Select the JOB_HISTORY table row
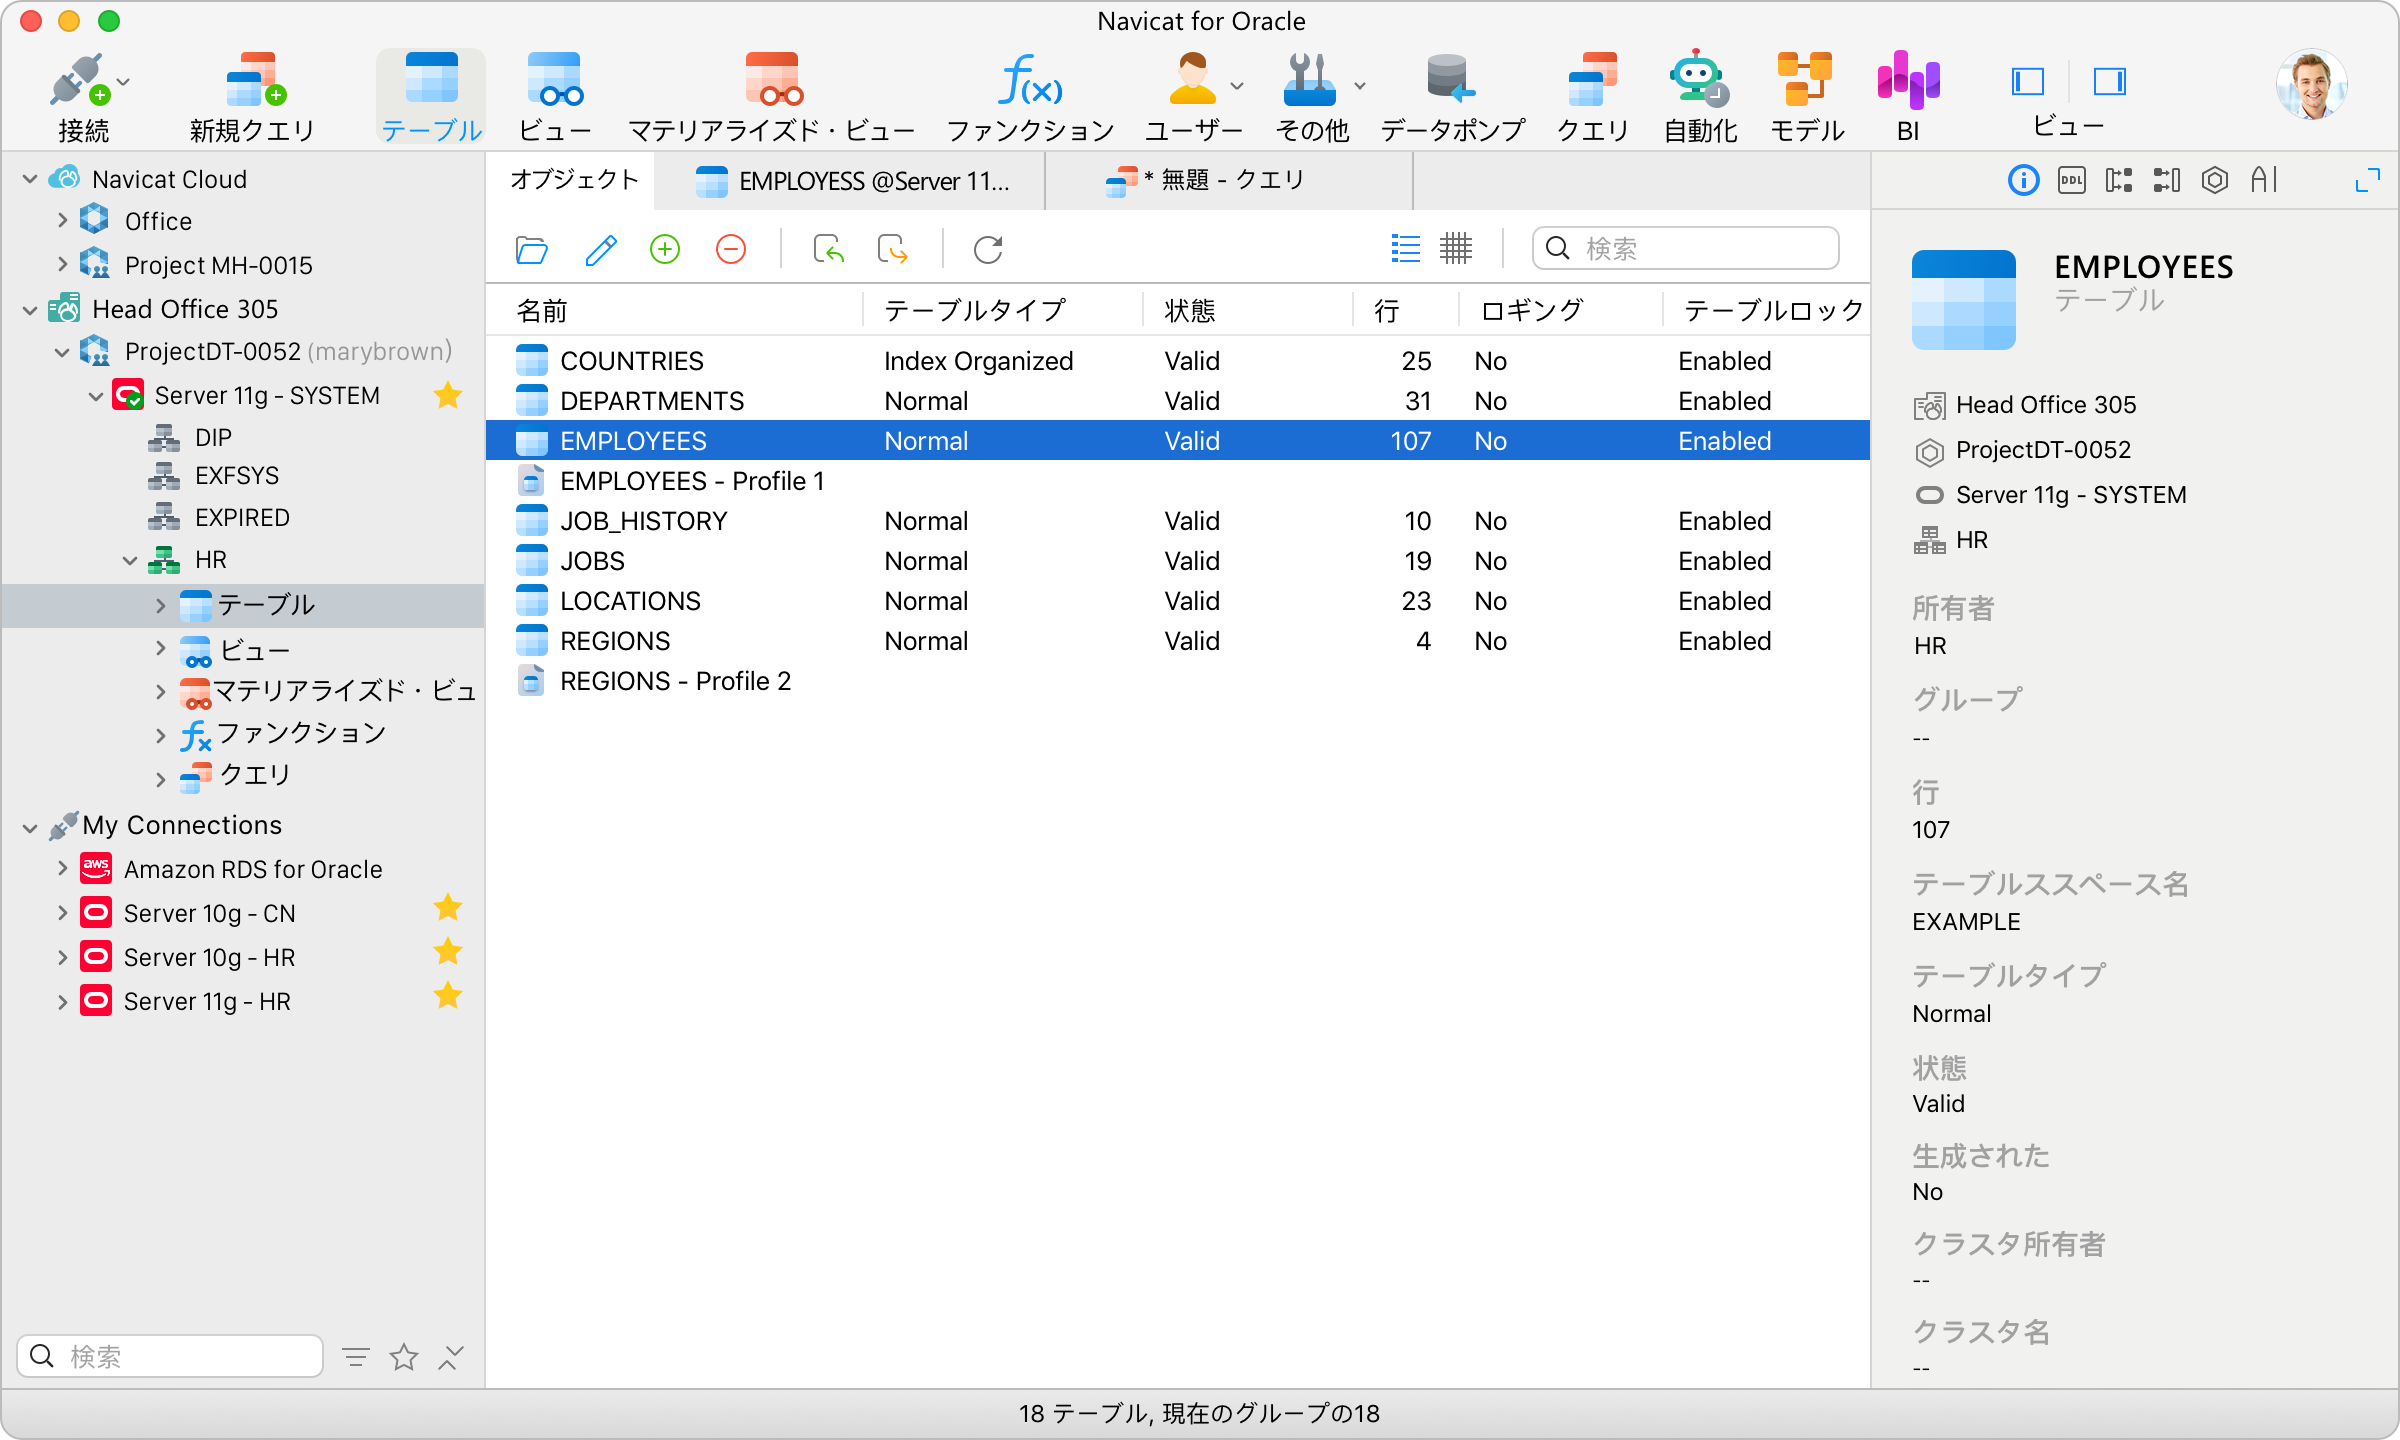 pos(1177,520)
